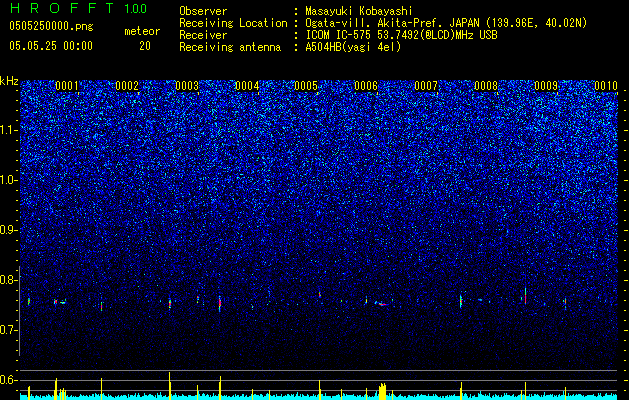The image size is (629, 400).
Task: Click the Receiving Location label
Action: pos(233,23)
